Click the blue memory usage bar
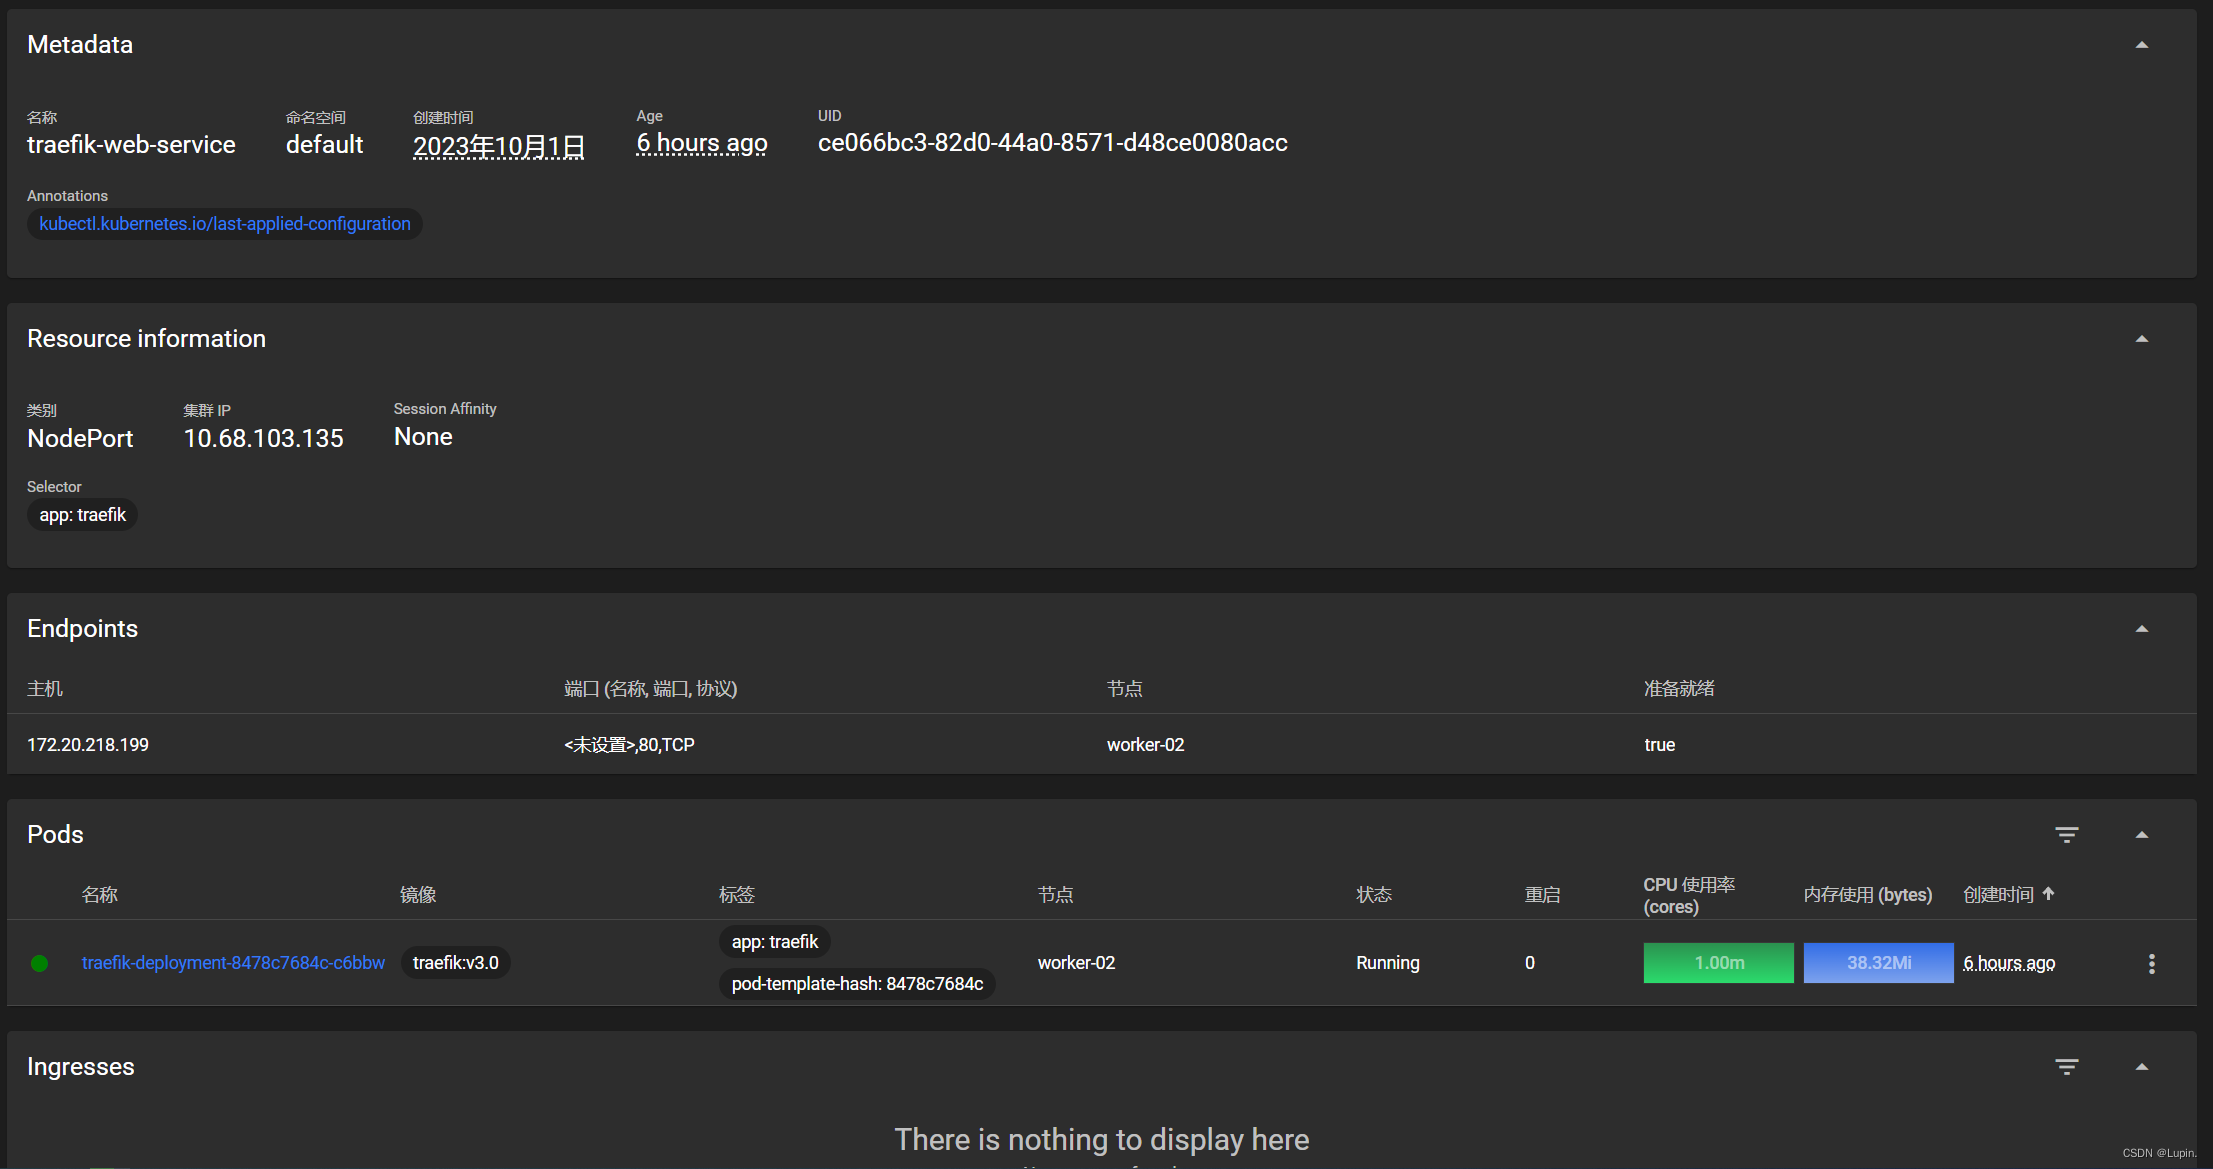2213x1169 pixels. (x=1878, y=963)
